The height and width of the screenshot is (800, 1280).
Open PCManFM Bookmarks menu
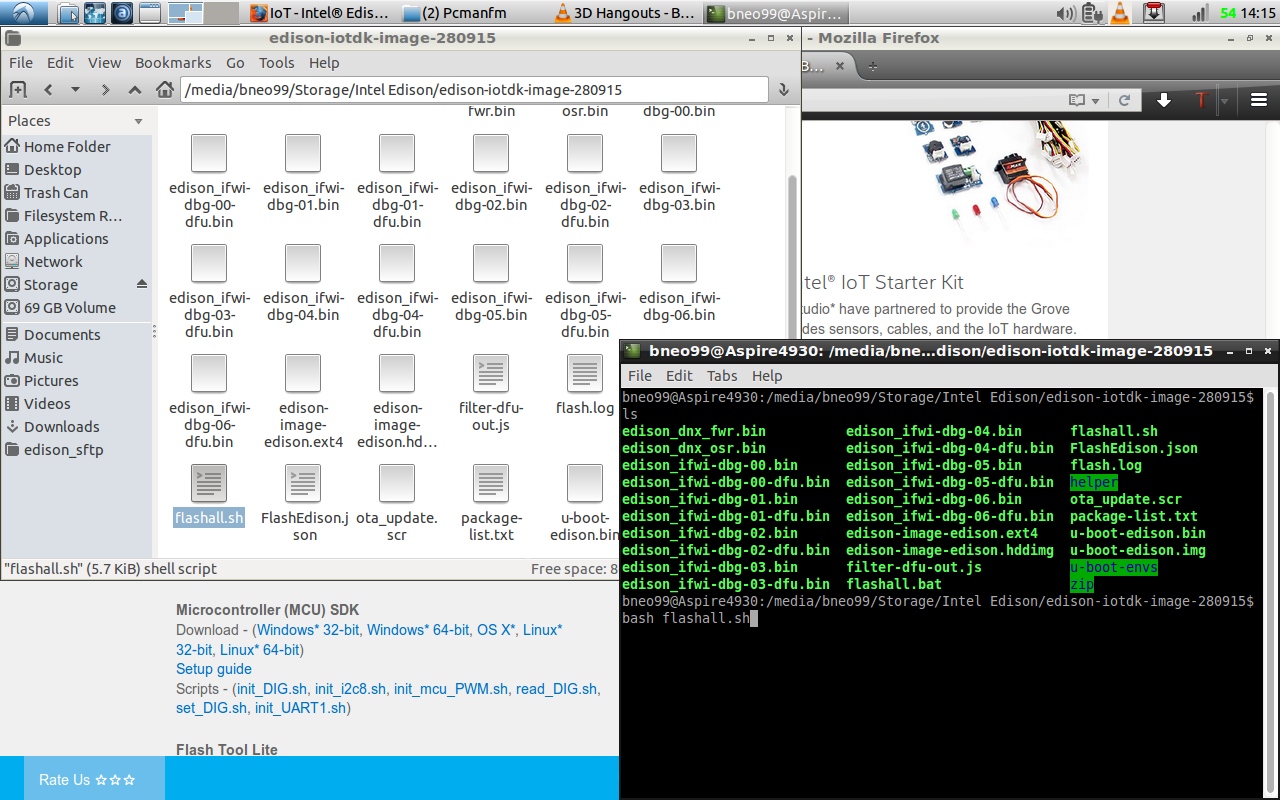coord(173,62)
